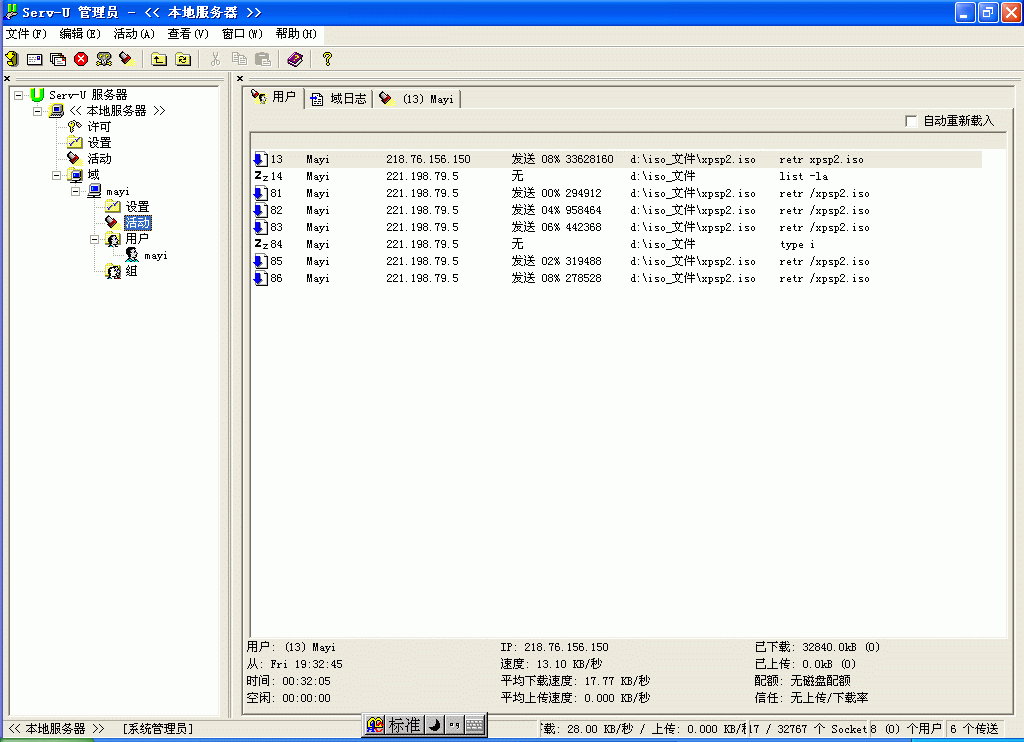Click the download arrow icon on row 81
This screenshot has width=1024, height=742.
(x=261, y=193)
